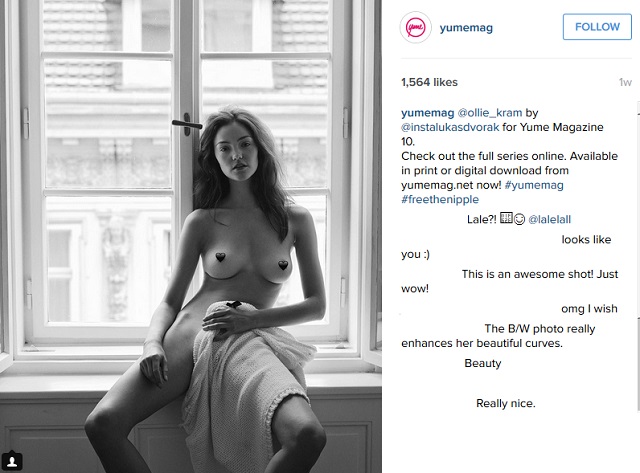The image size is (640, 473).
Task: Click the 'Really nice.' comment
Action: [505, 404]
